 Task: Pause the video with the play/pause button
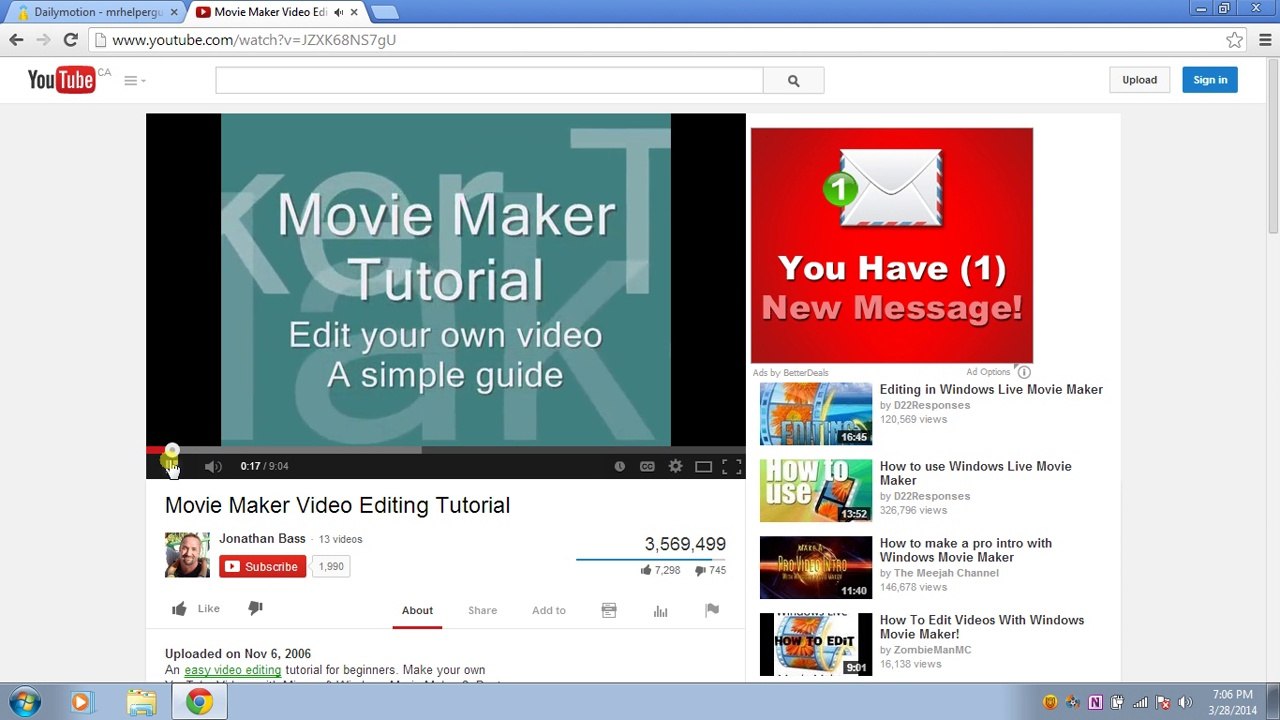click(x=170, y=466)
